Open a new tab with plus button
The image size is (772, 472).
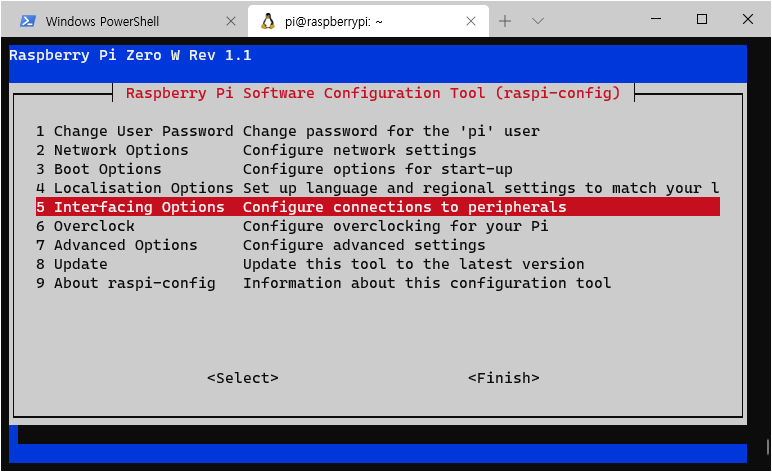click(505, 21)
